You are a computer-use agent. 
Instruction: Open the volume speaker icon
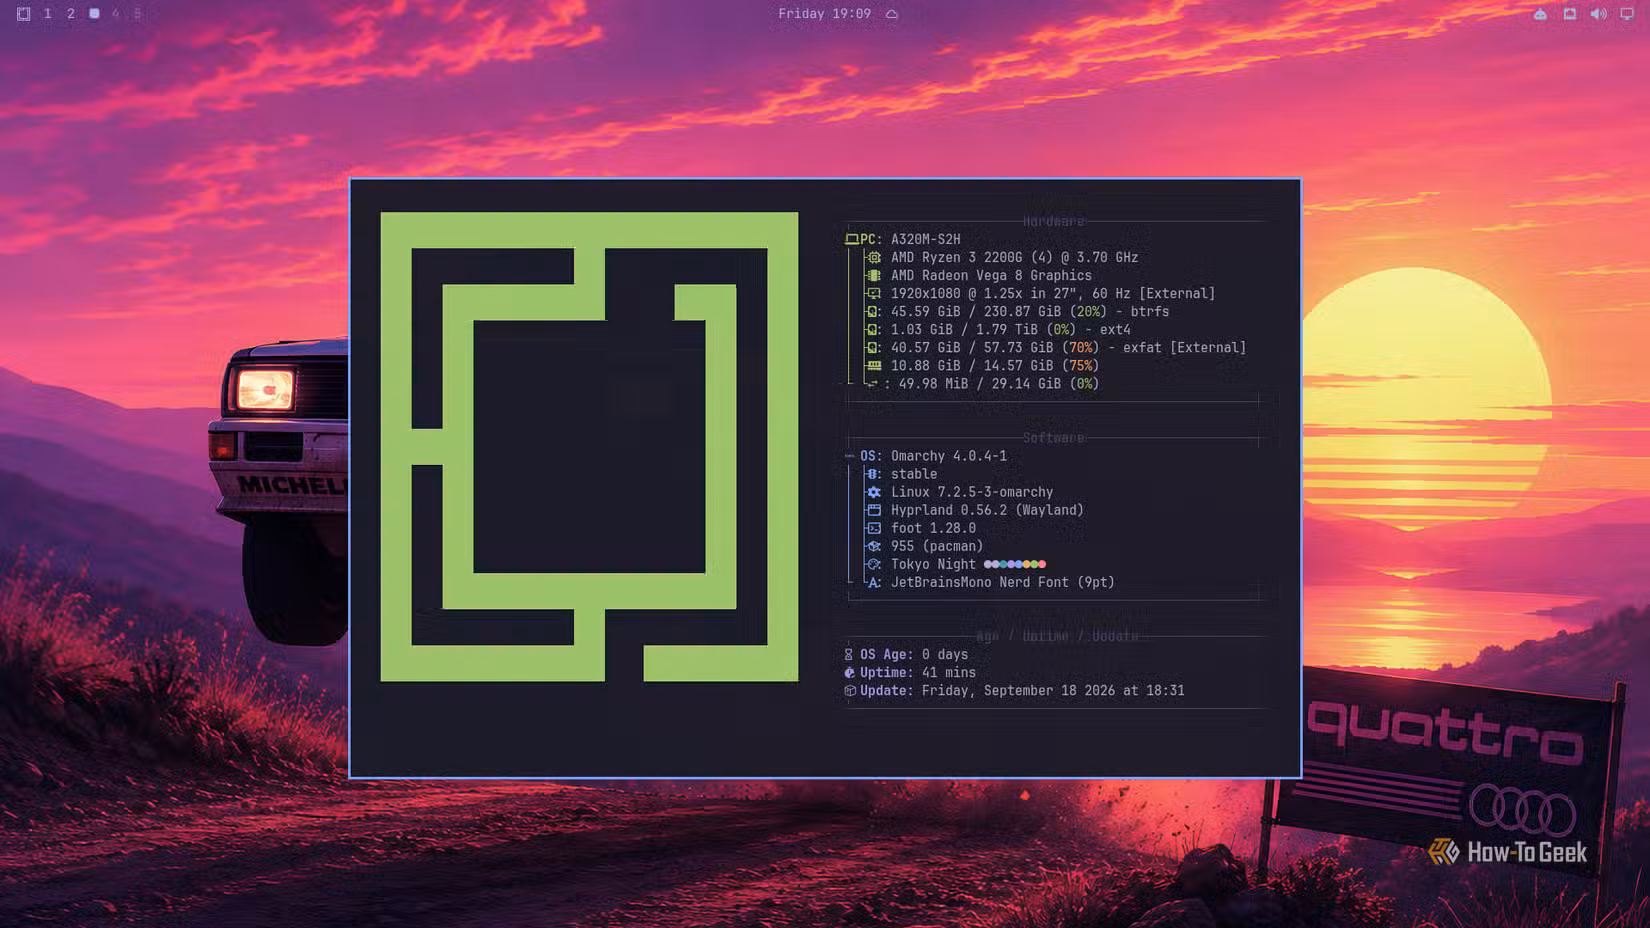(x=1599, y=14)
